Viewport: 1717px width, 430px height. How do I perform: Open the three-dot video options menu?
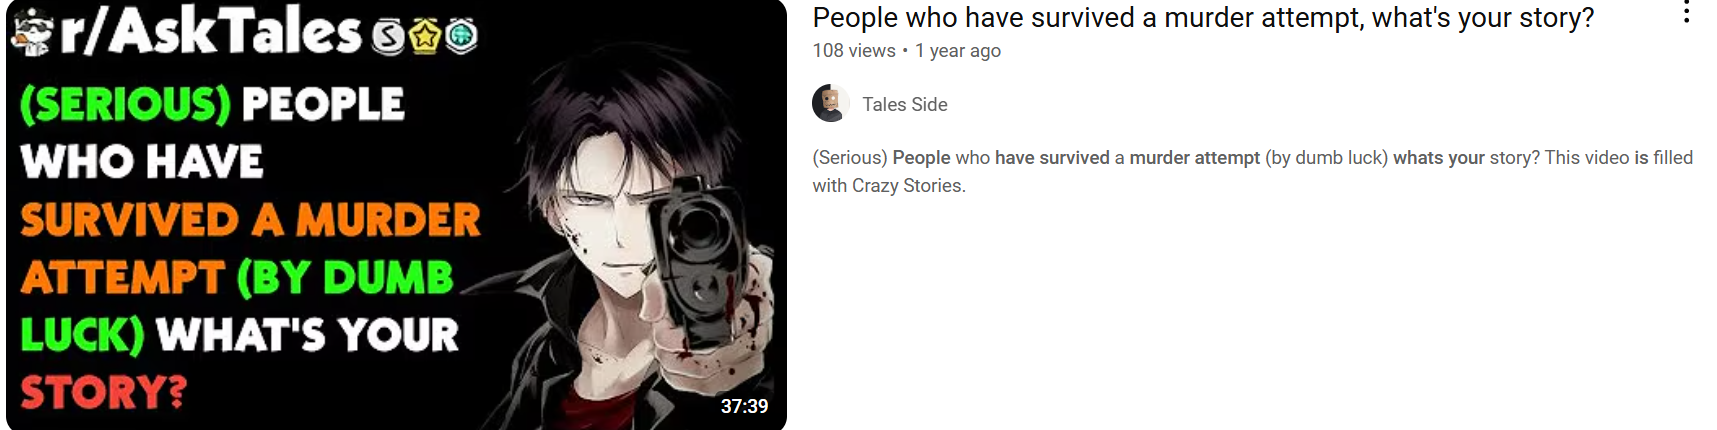pos(1686,12)
